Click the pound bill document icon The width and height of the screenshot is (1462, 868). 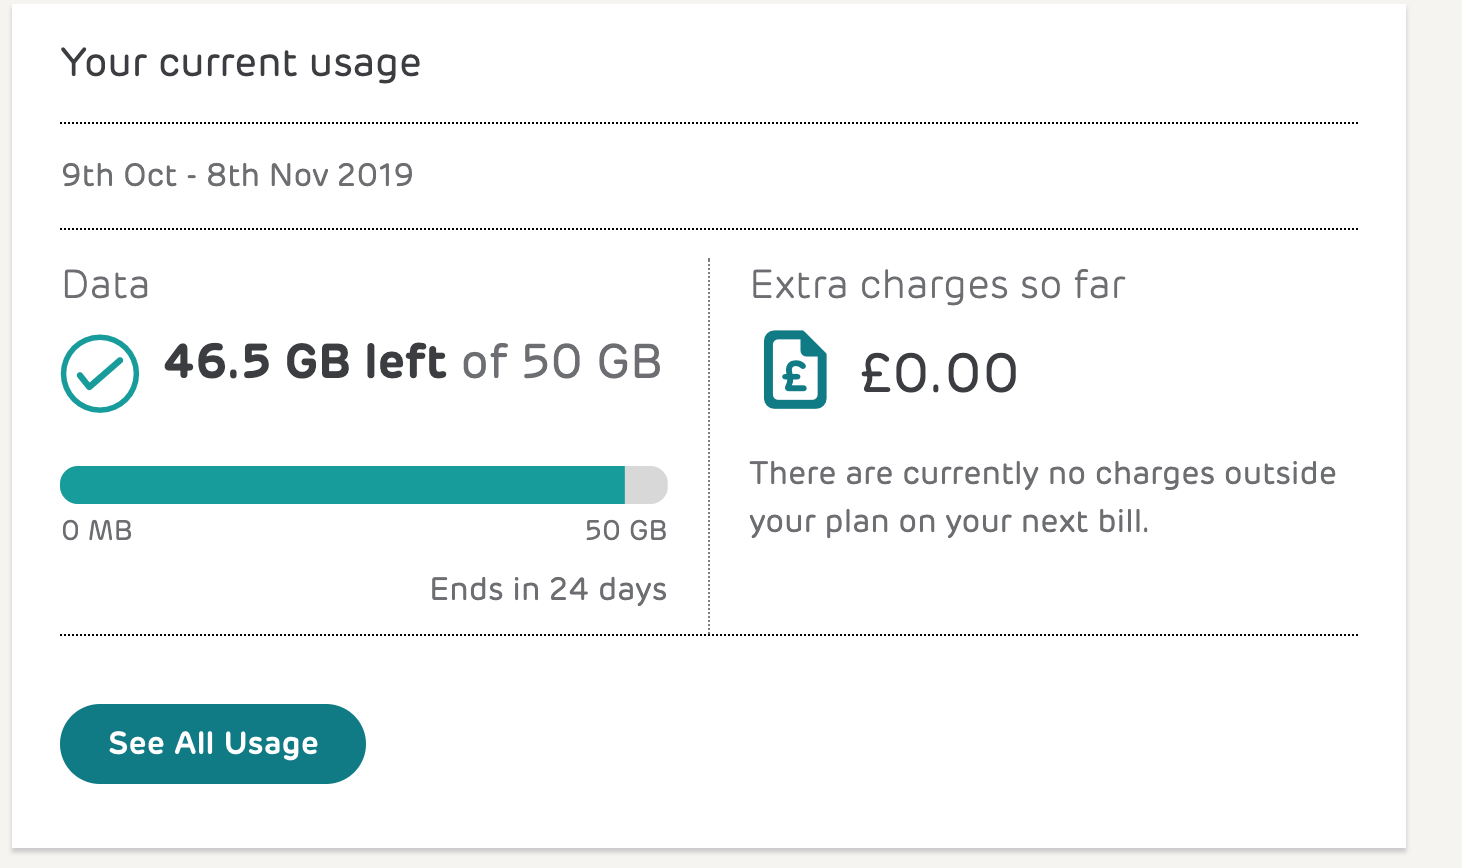tap(795, 370)
